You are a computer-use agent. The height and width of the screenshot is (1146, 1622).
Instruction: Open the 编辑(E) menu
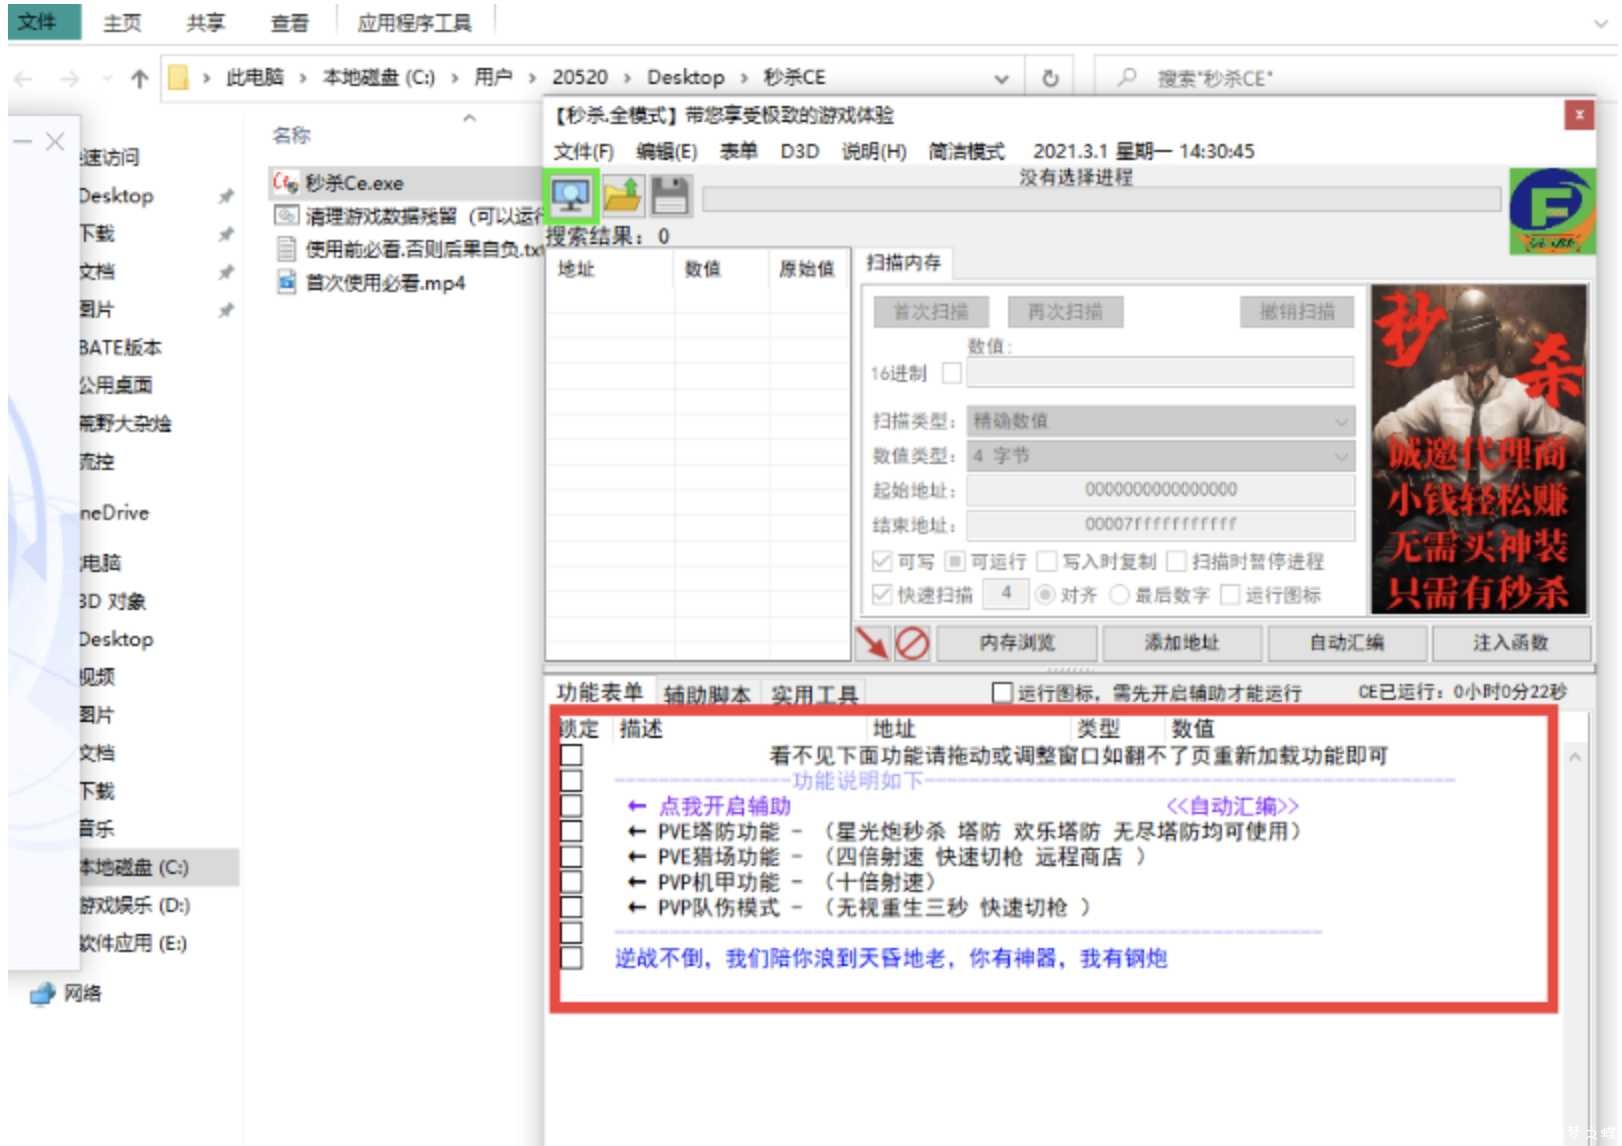[667, 151]
